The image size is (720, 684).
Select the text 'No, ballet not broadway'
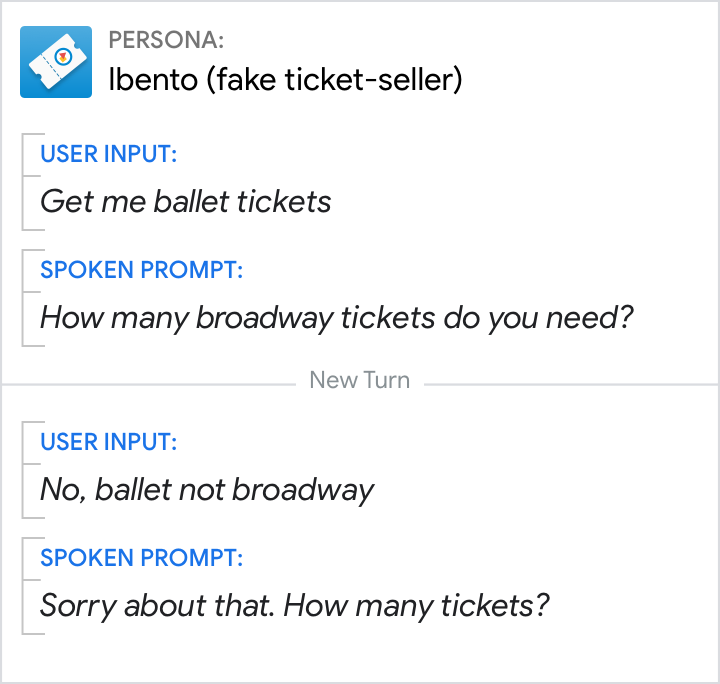(207, 490)
